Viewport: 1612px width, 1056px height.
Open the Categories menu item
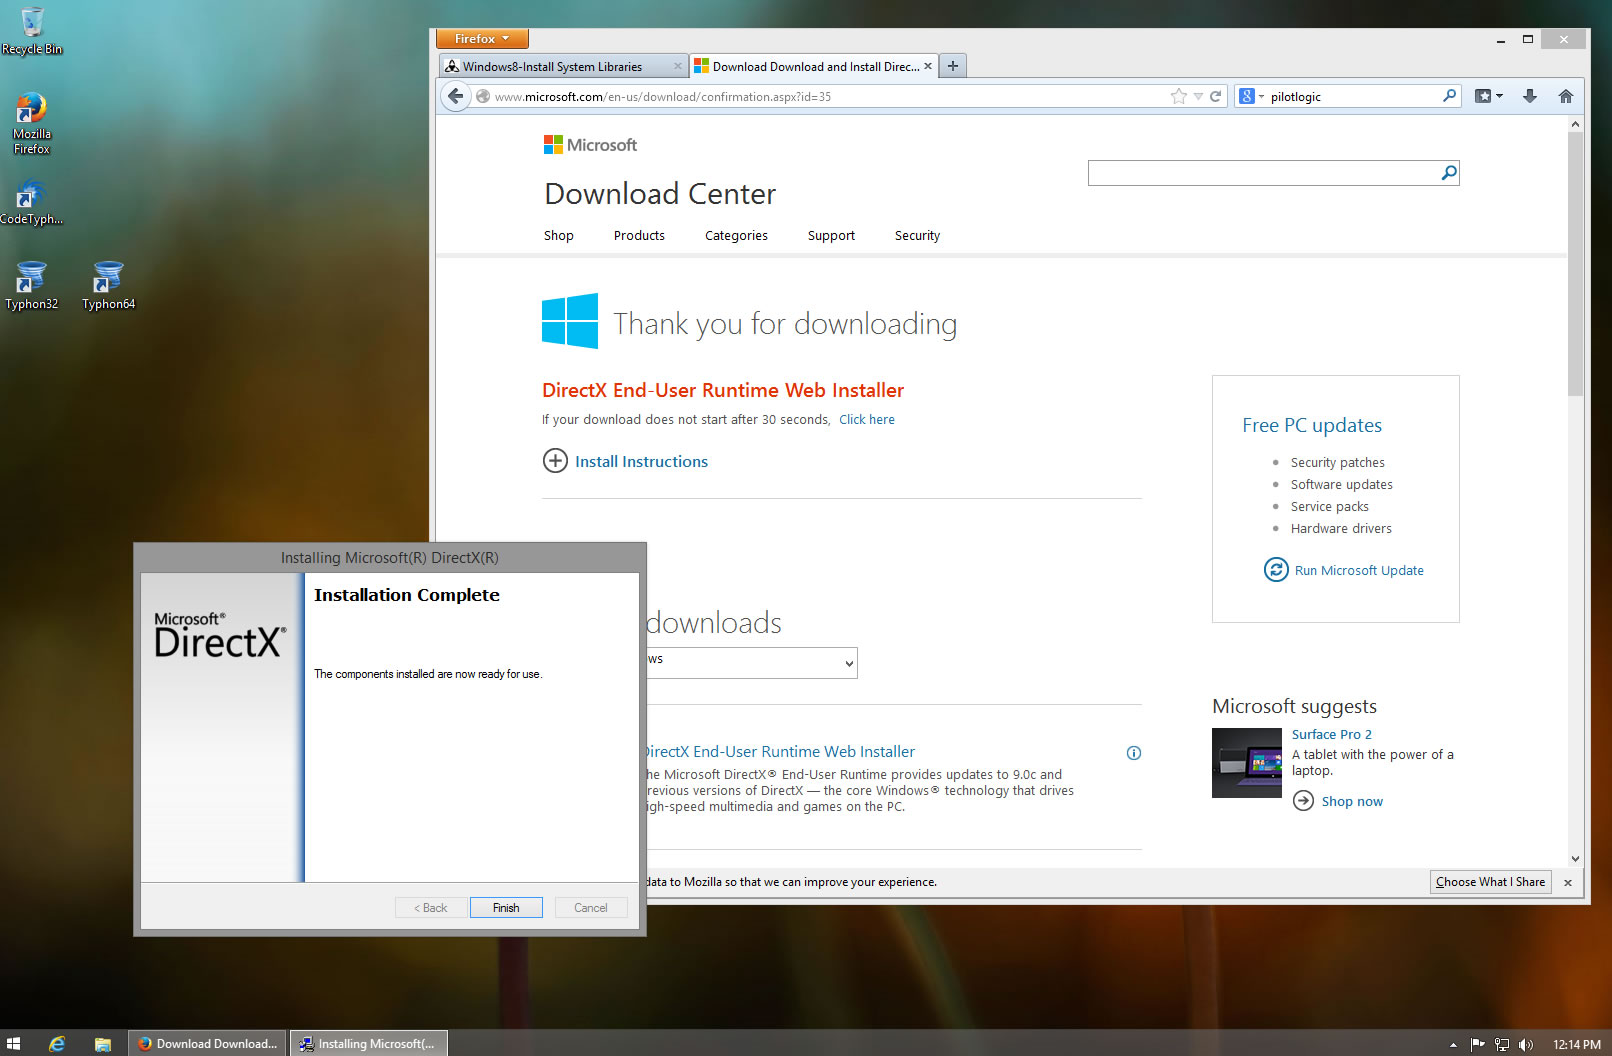coord(736,236)
